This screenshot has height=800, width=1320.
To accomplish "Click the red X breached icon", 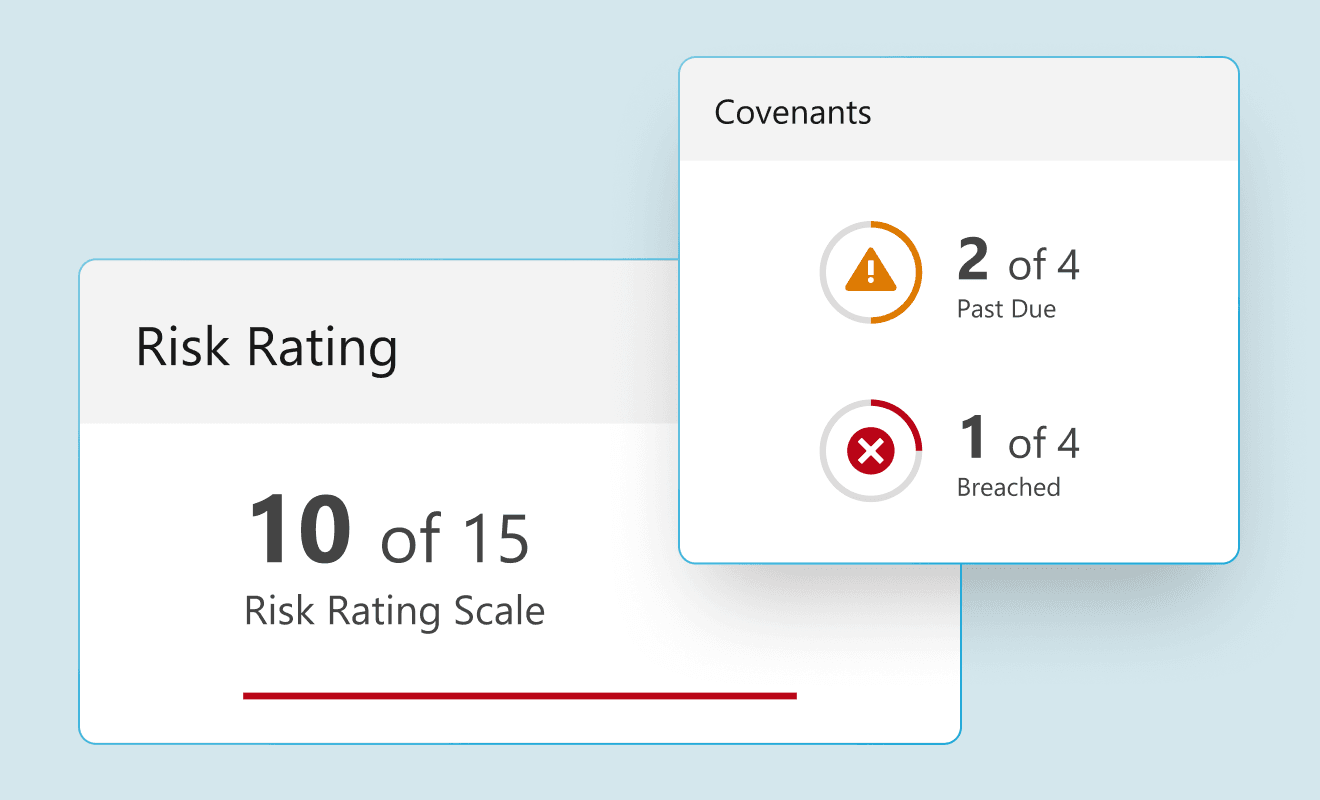I will [x=870, y=452].
